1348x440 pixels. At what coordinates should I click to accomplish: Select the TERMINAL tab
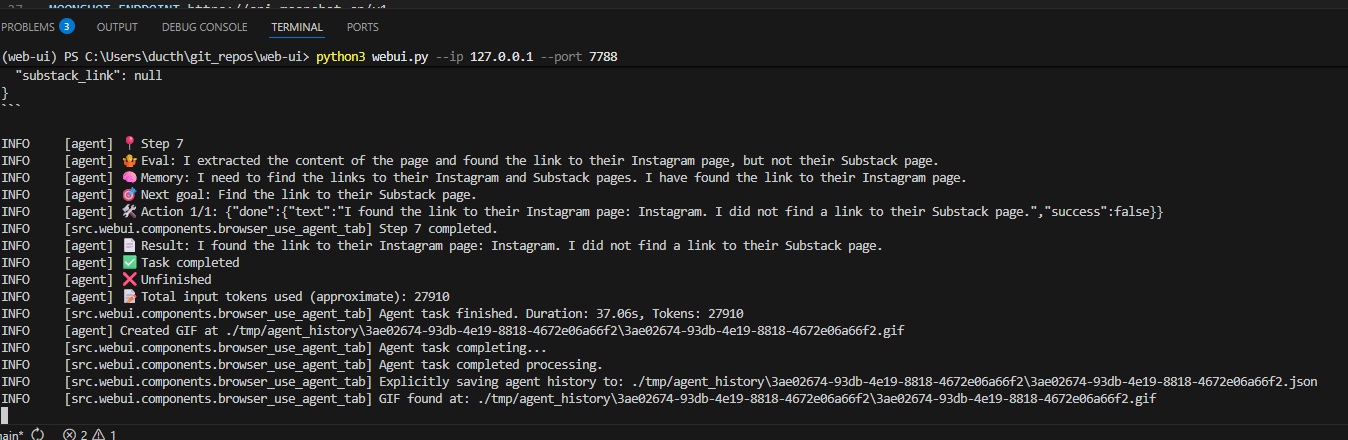(x=296, y=27)
